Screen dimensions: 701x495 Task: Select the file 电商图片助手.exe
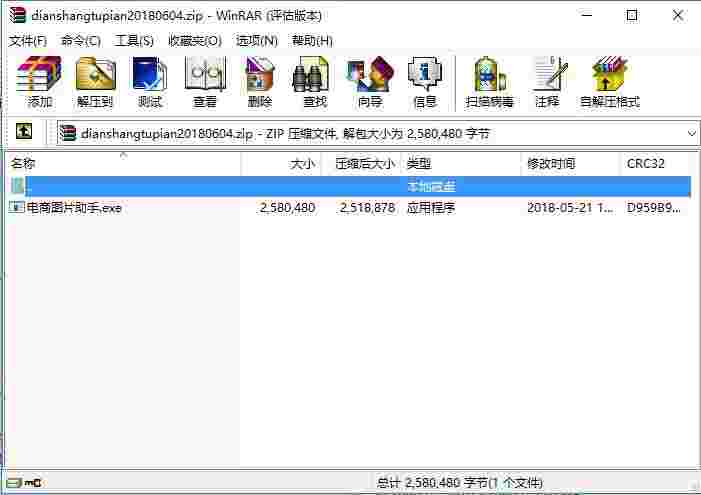click(74, 208)
